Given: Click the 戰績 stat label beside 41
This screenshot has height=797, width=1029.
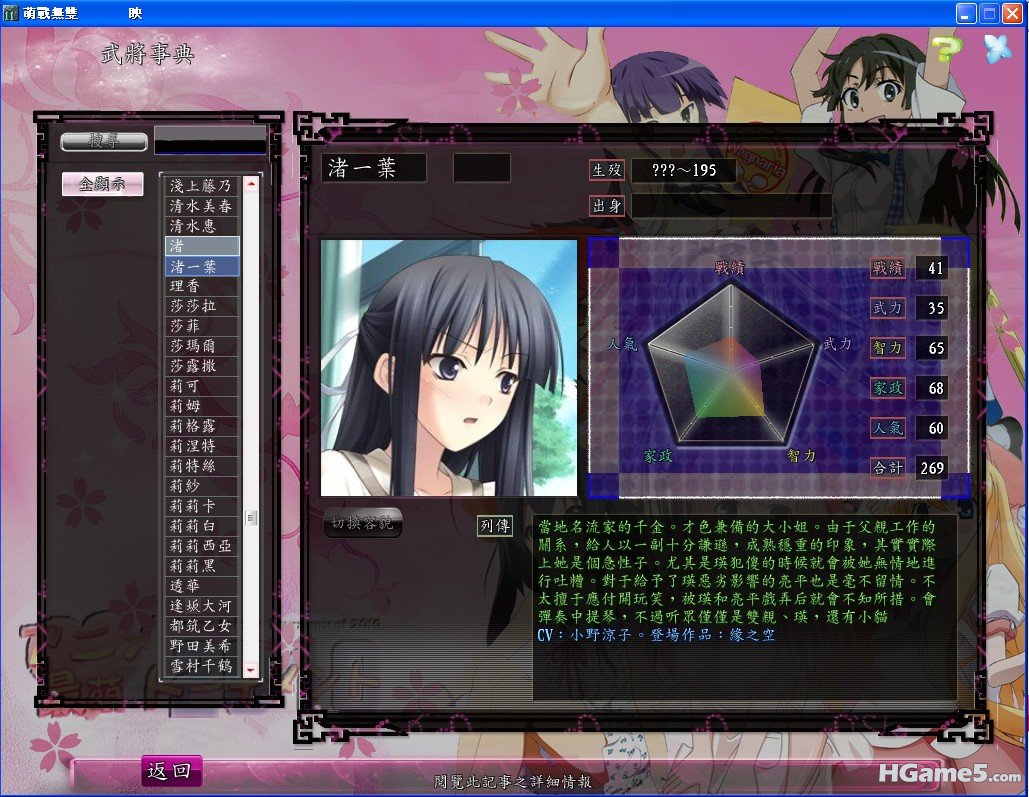Looking at the screenshot, I should click(888, 268).
